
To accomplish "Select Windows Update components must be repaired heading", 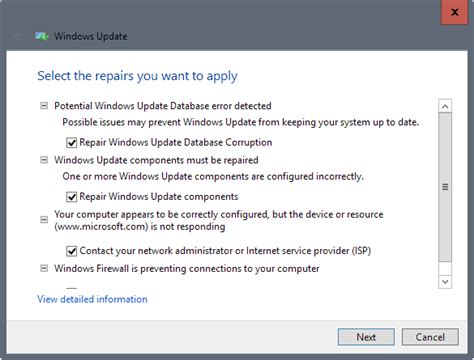I will pos(156,160).
